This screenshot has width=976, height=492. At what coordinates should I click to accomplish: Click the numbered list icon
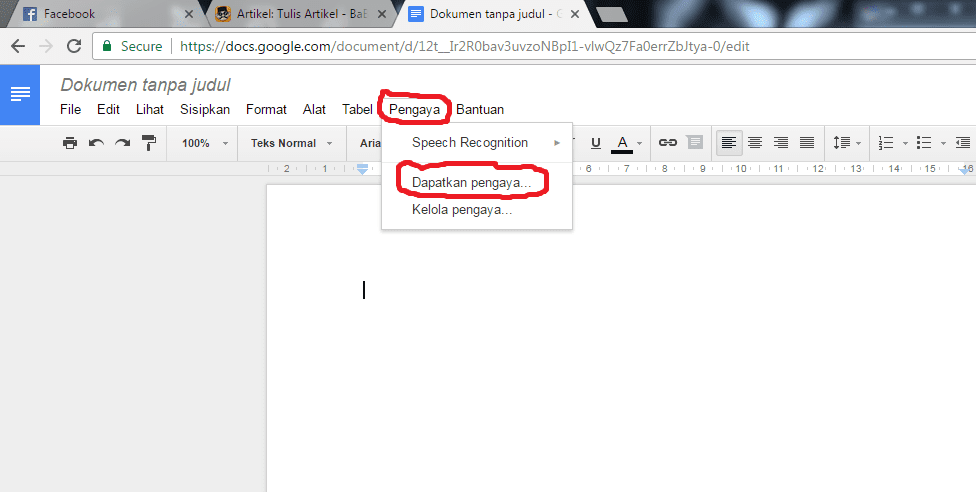pos(886,143)
